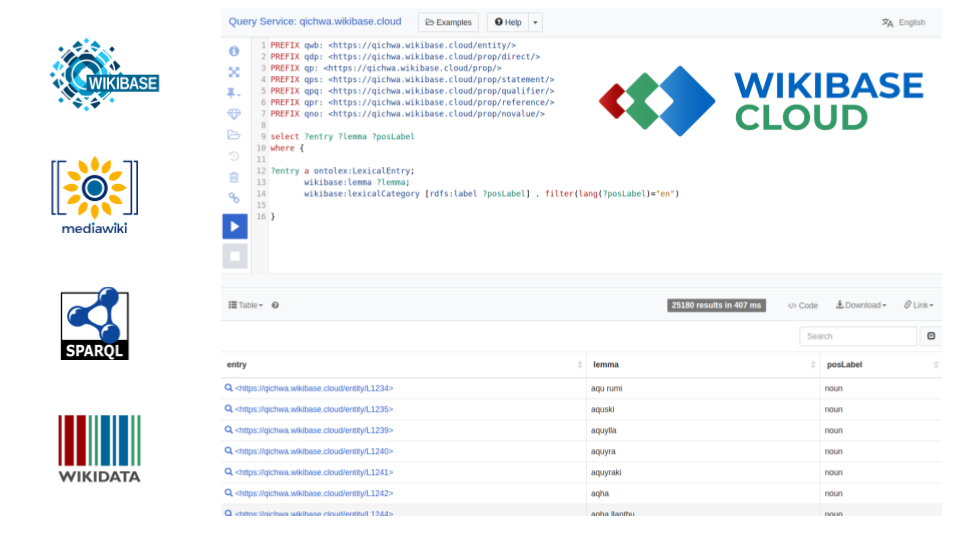Click the stop query square button
960x540 pixels.
[x=234, y=256]
